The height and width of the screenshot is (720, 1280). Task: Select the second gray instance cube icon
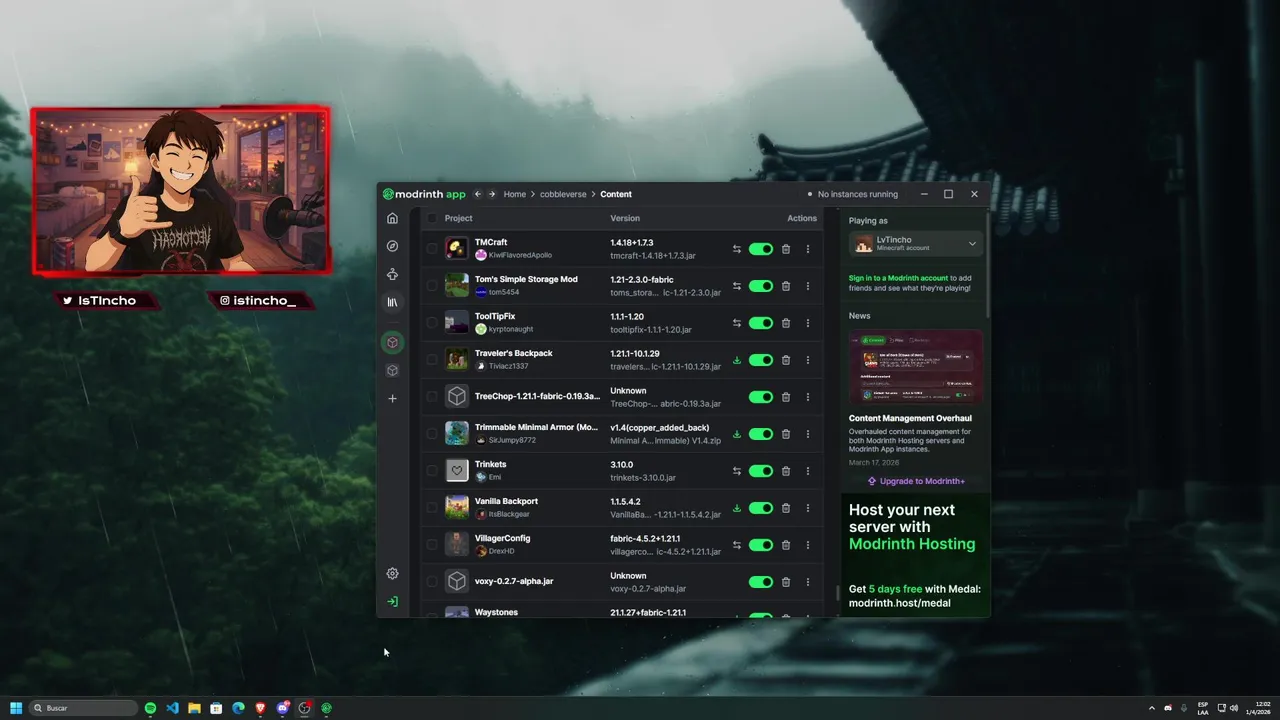[392, 370]
